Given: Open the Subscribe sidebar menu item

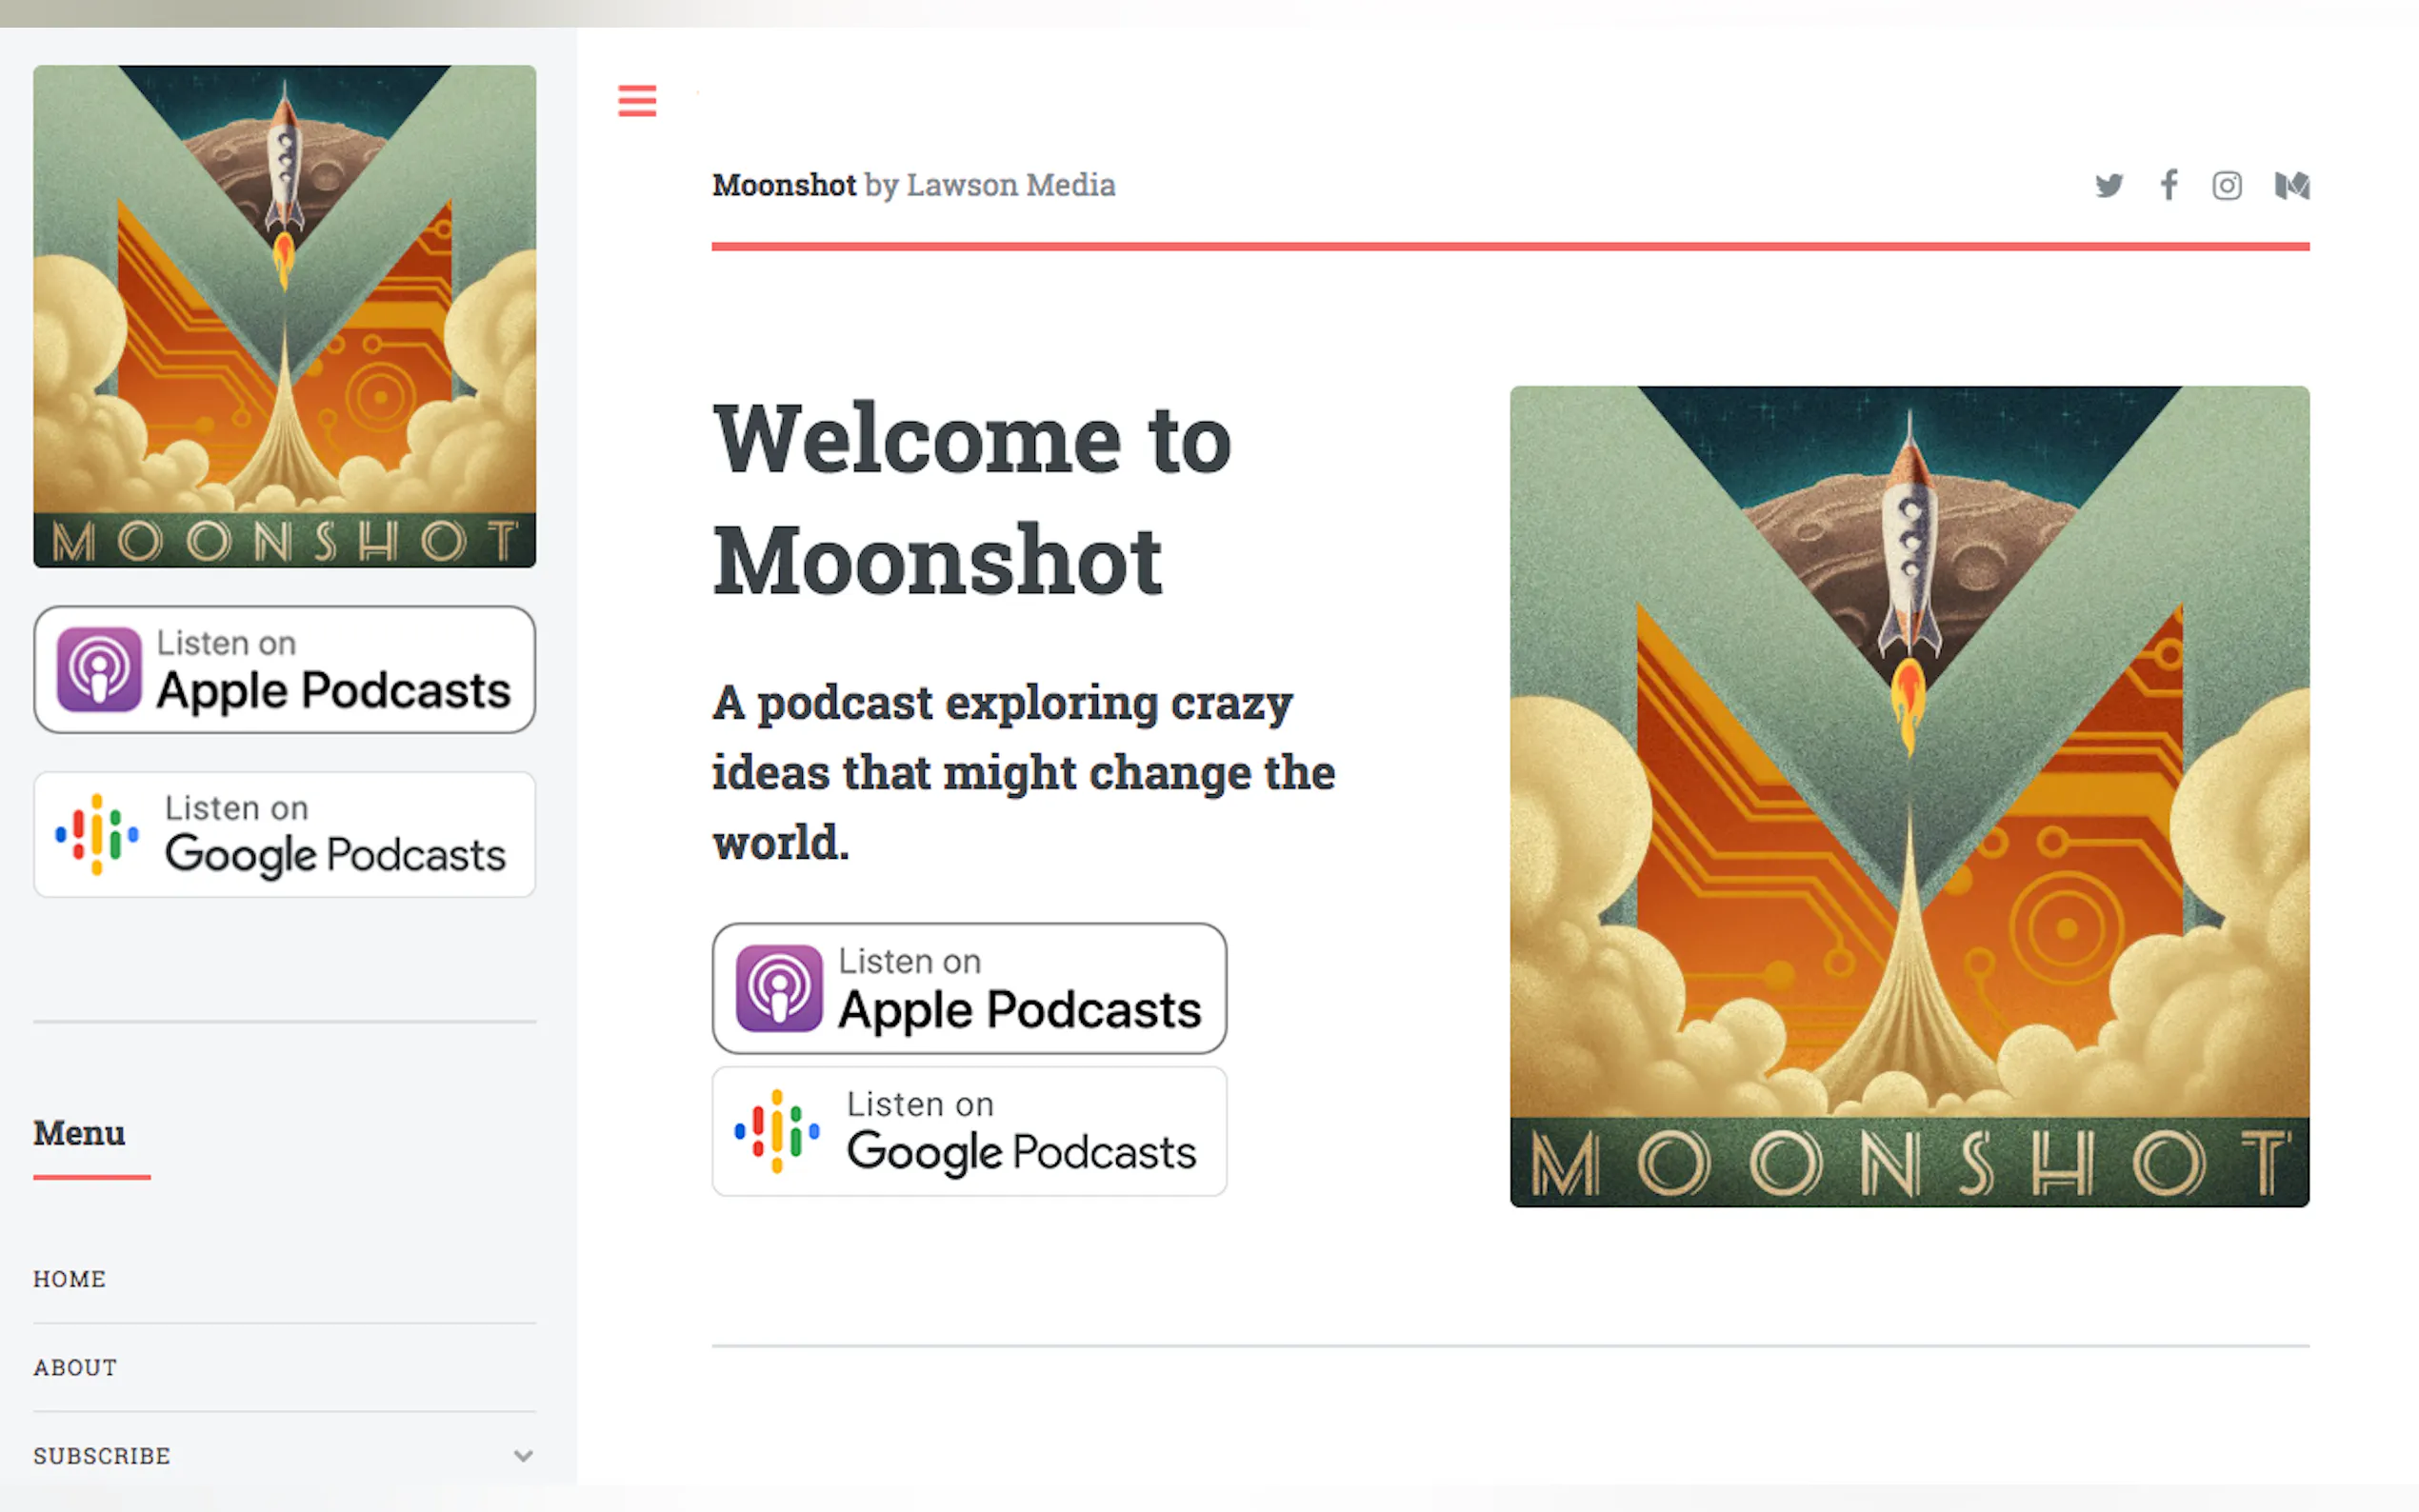Looking at the screenshot, I should [102, 1456].
